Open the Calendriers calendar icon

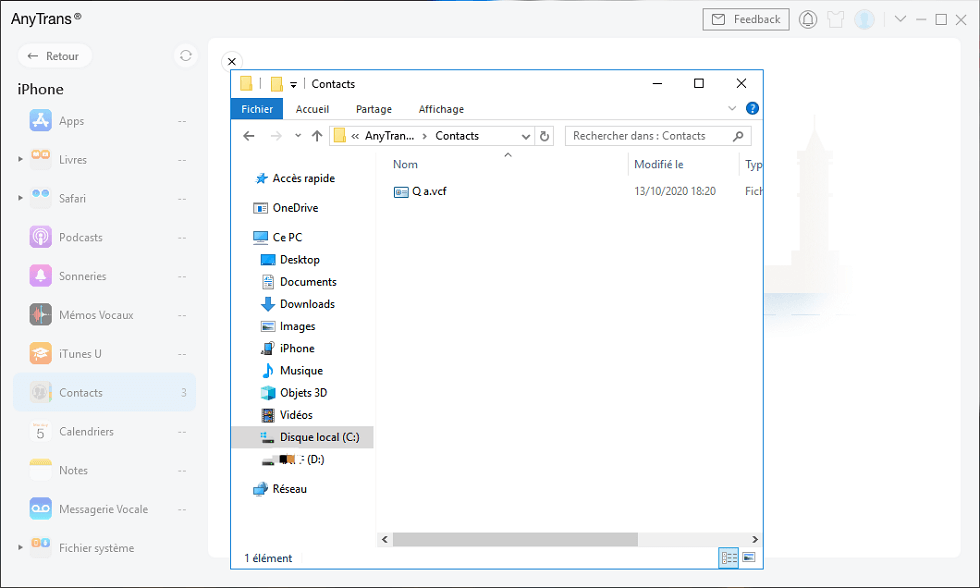coord(41,431)
